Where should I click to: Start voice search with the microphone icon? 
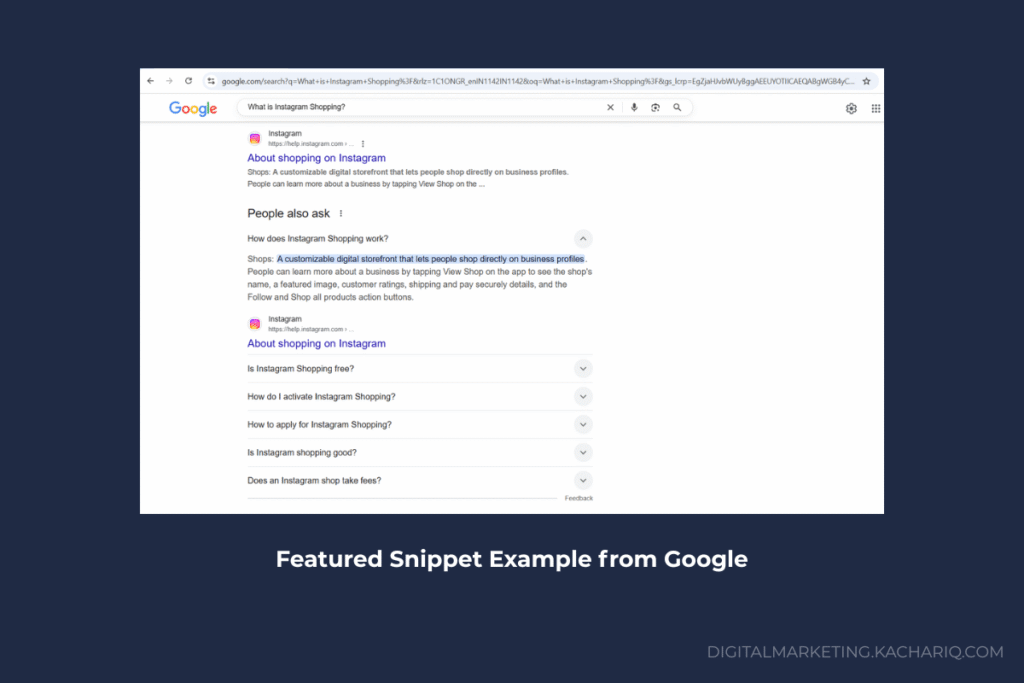click(x=634, y=108)
